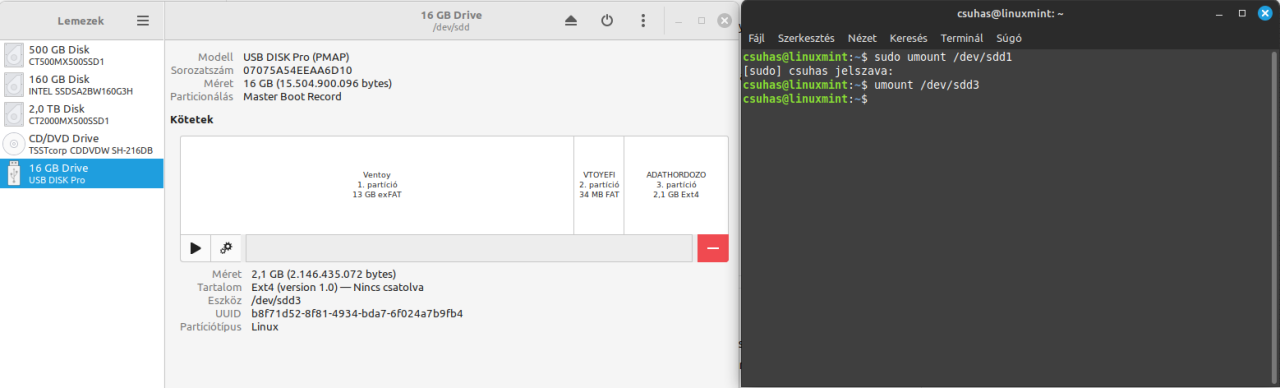Select the 160 GB Disk INTEL icon
1280x388 pixels.
(14, 85)
